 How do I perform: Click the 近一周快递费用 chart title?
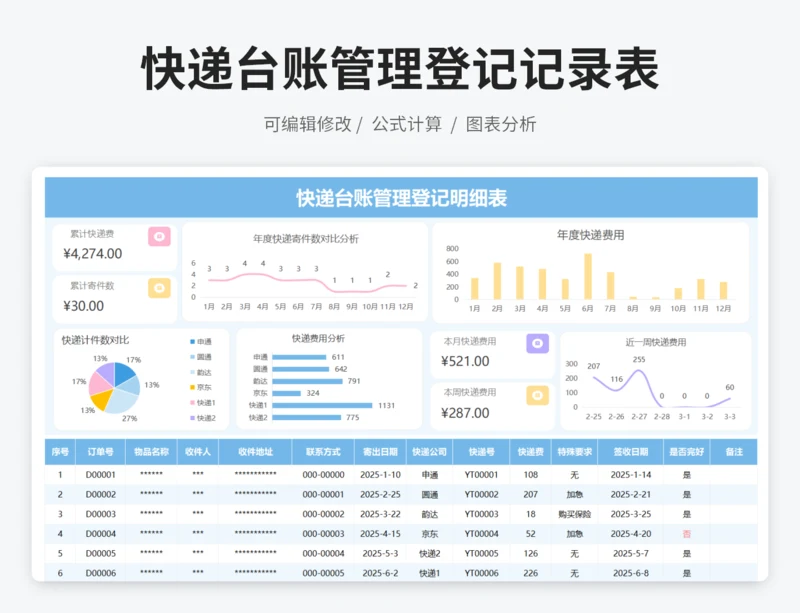click(656, 342)
